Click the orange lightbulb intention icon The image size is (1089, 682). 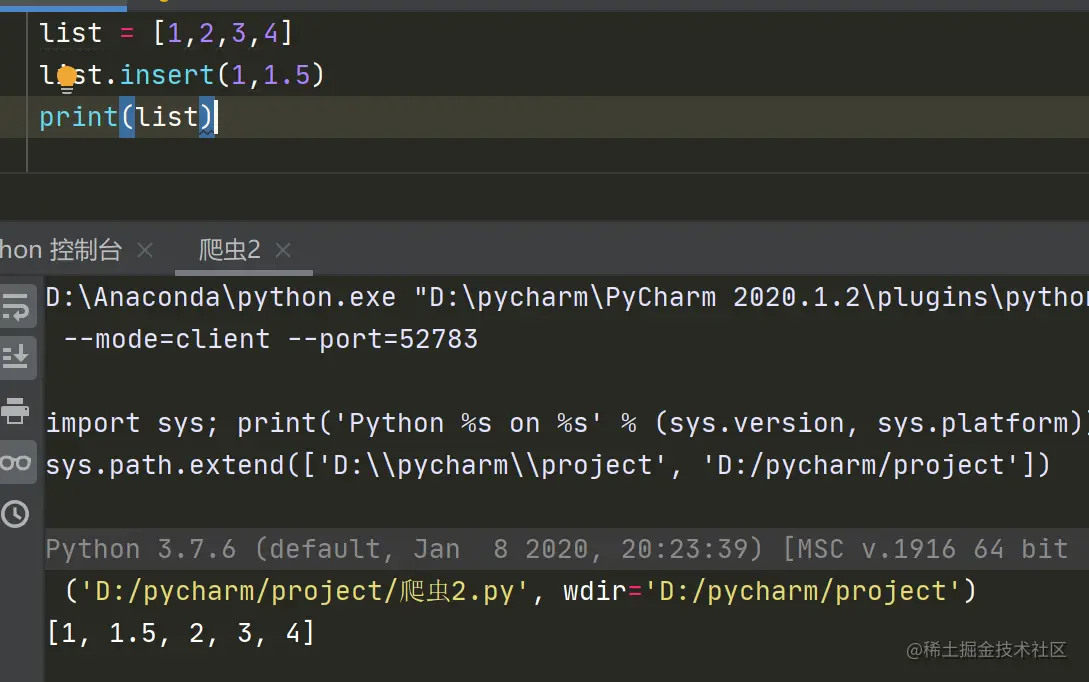tap(67, 78)
